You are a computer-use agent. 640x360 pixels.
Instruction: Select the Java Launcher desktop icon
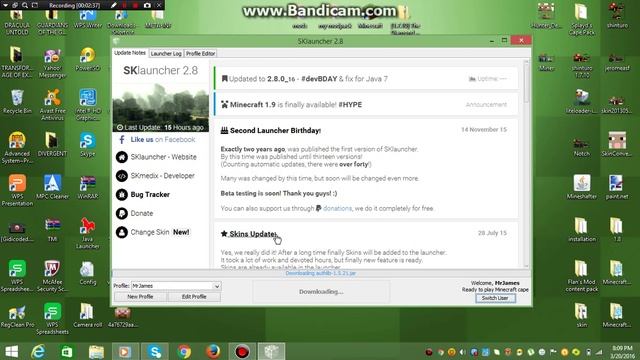pos(87,233)
